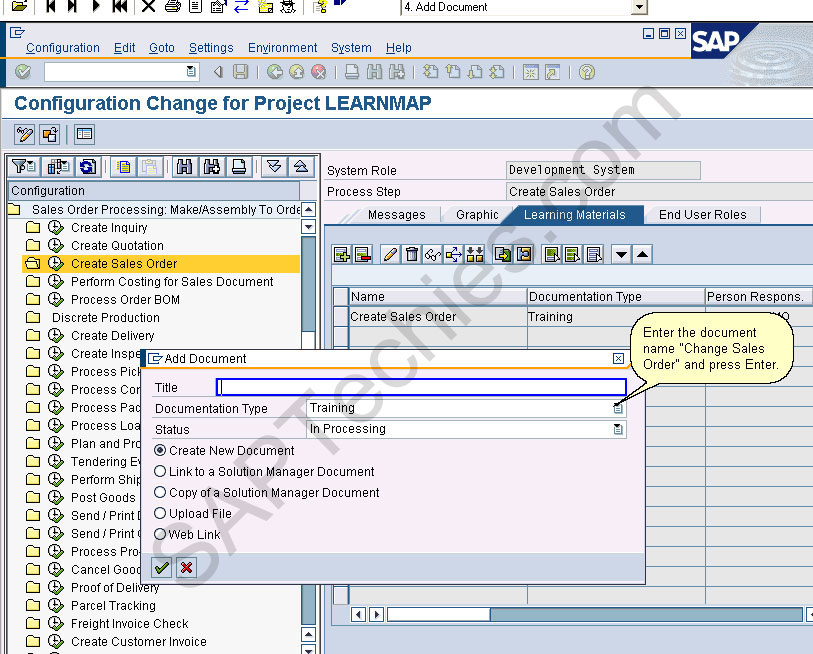
Task: Click the Insert document icon in Learning Materials toolbar
Action: pos(342,255)
